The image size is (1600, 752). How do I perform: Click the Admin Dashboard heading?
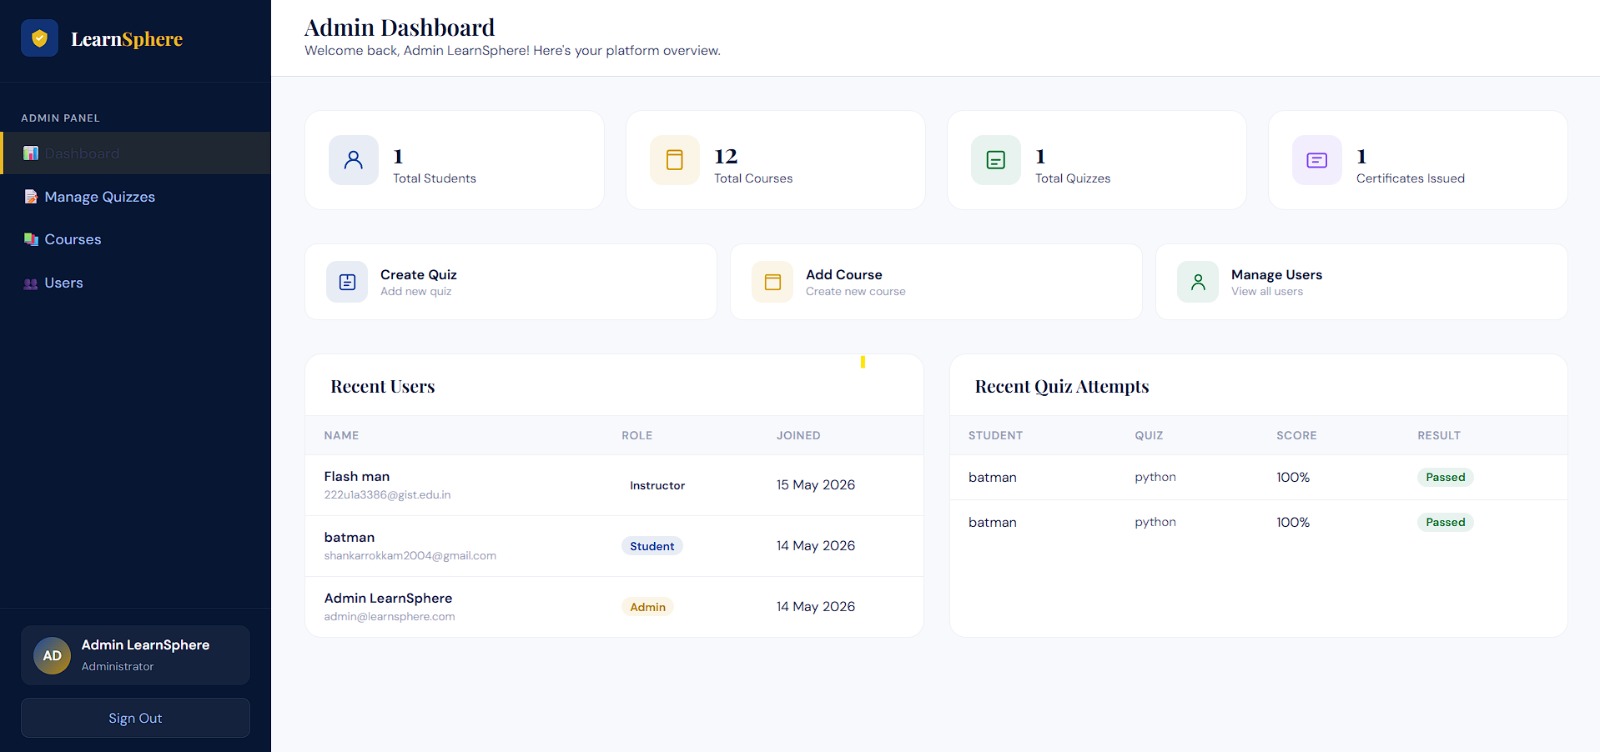(x=399, y=27)
